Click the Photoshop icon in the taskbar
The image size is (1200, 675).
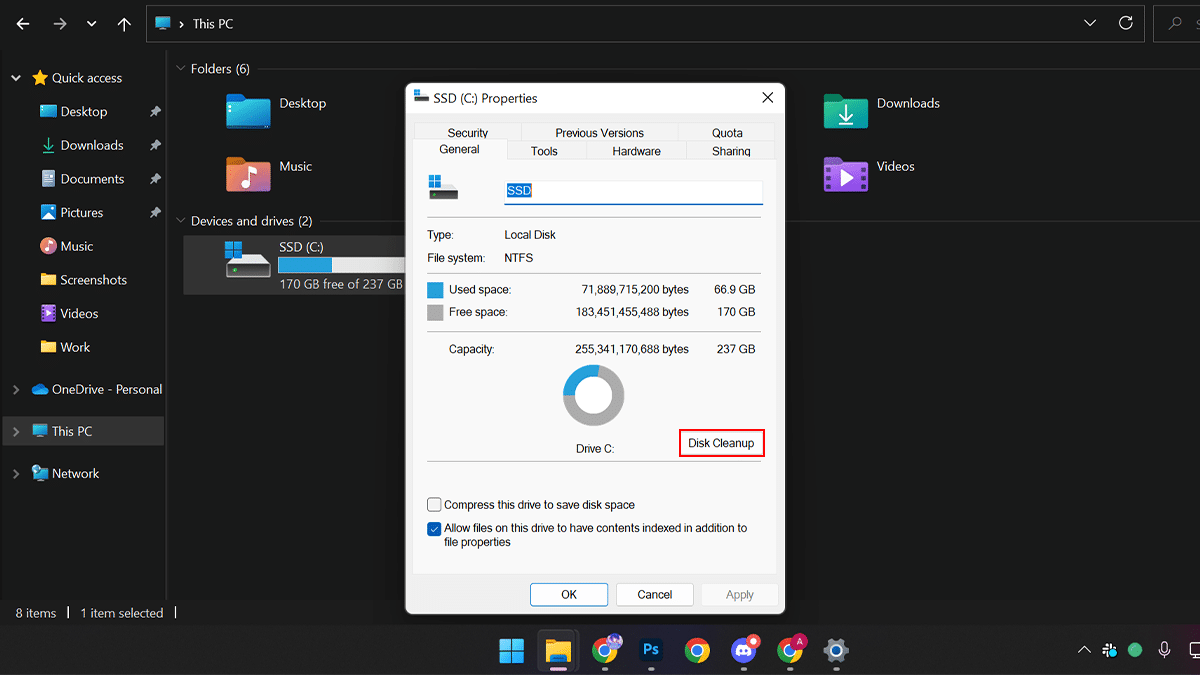[651, 650]
